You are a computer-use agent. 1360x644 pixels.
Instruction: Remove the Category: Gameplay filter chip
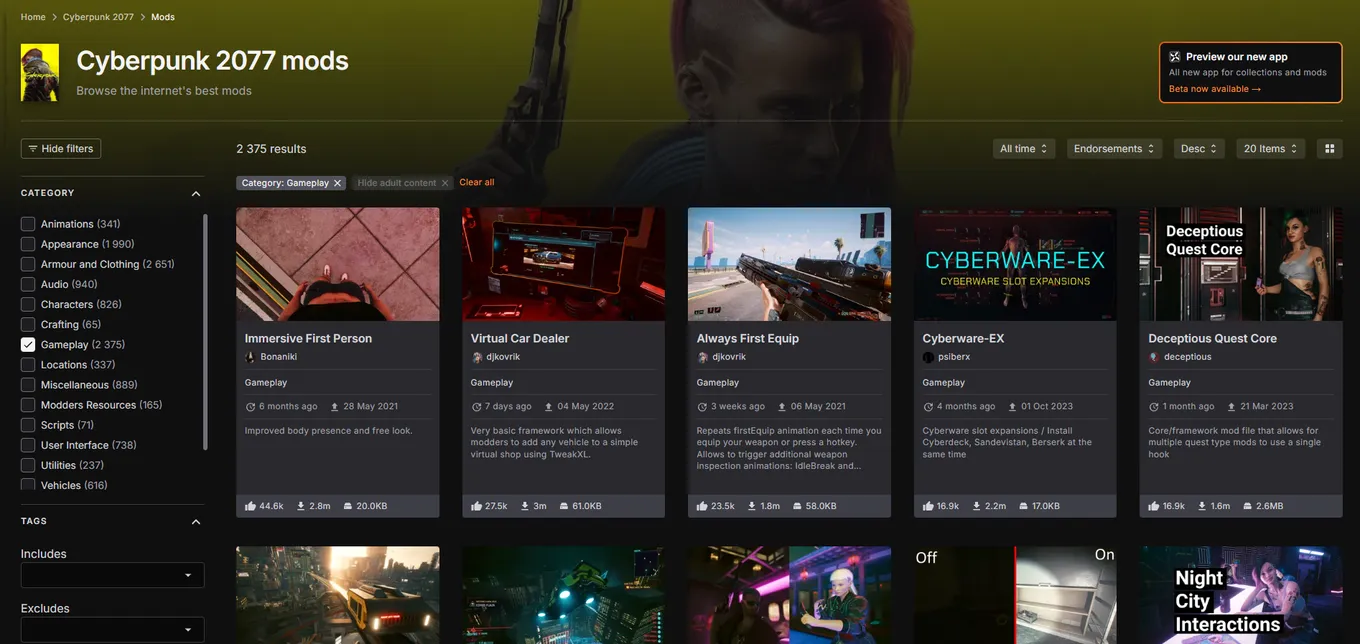(x=338, y=183)
